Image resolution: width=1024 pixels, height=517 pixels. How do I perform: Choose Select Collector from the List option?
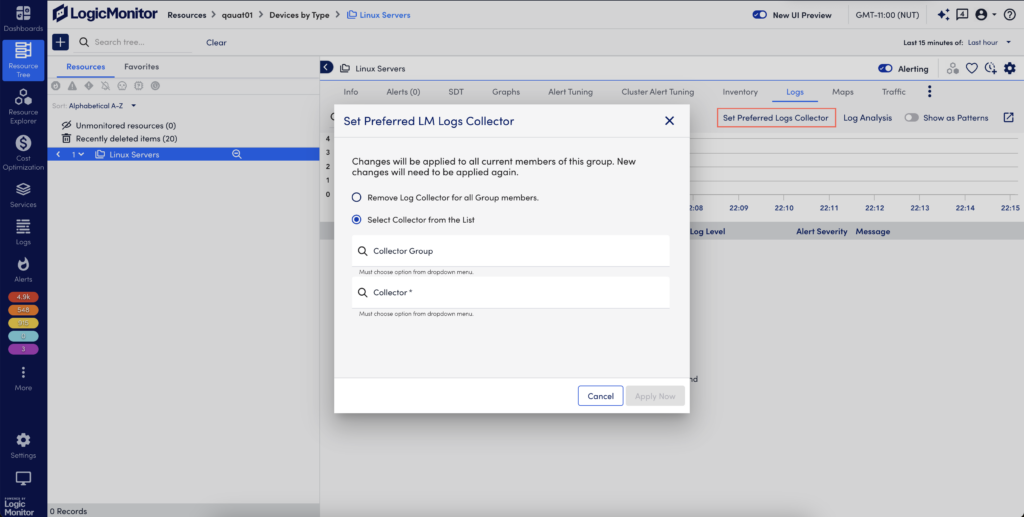(357, 220)
